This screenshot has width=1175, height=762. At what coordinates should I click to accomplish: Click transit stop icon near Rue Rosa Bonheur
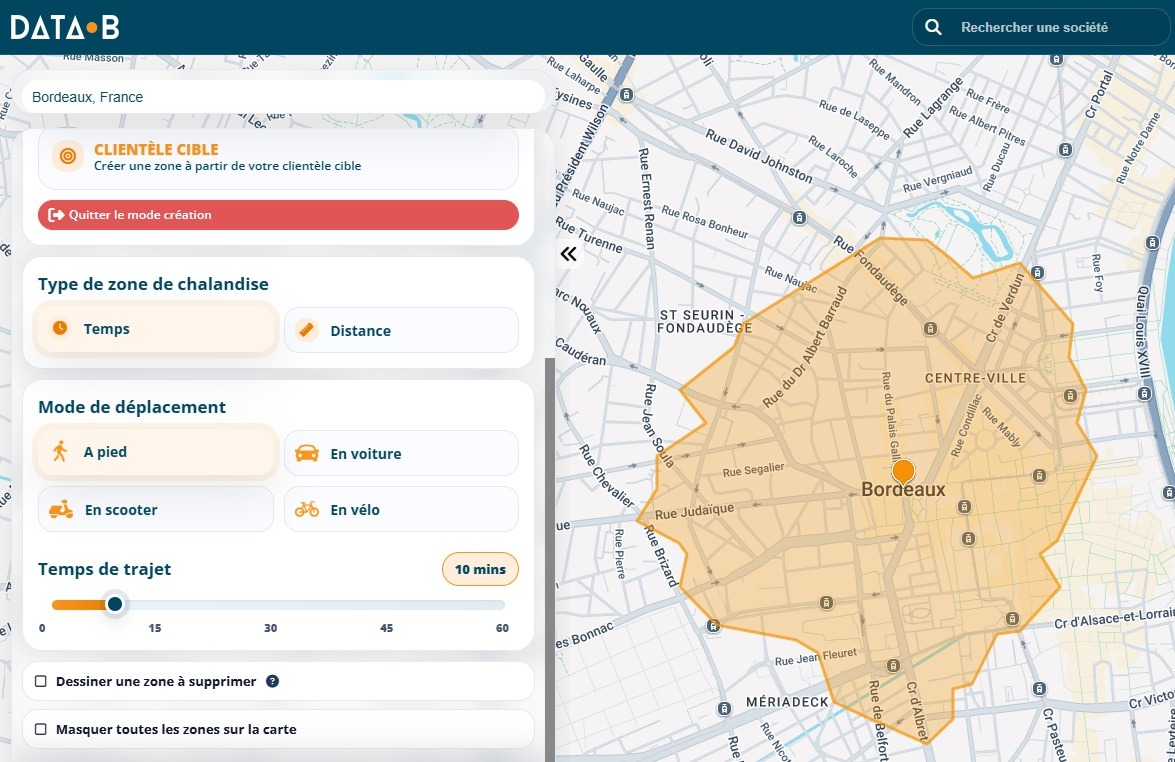click(800, 217)
